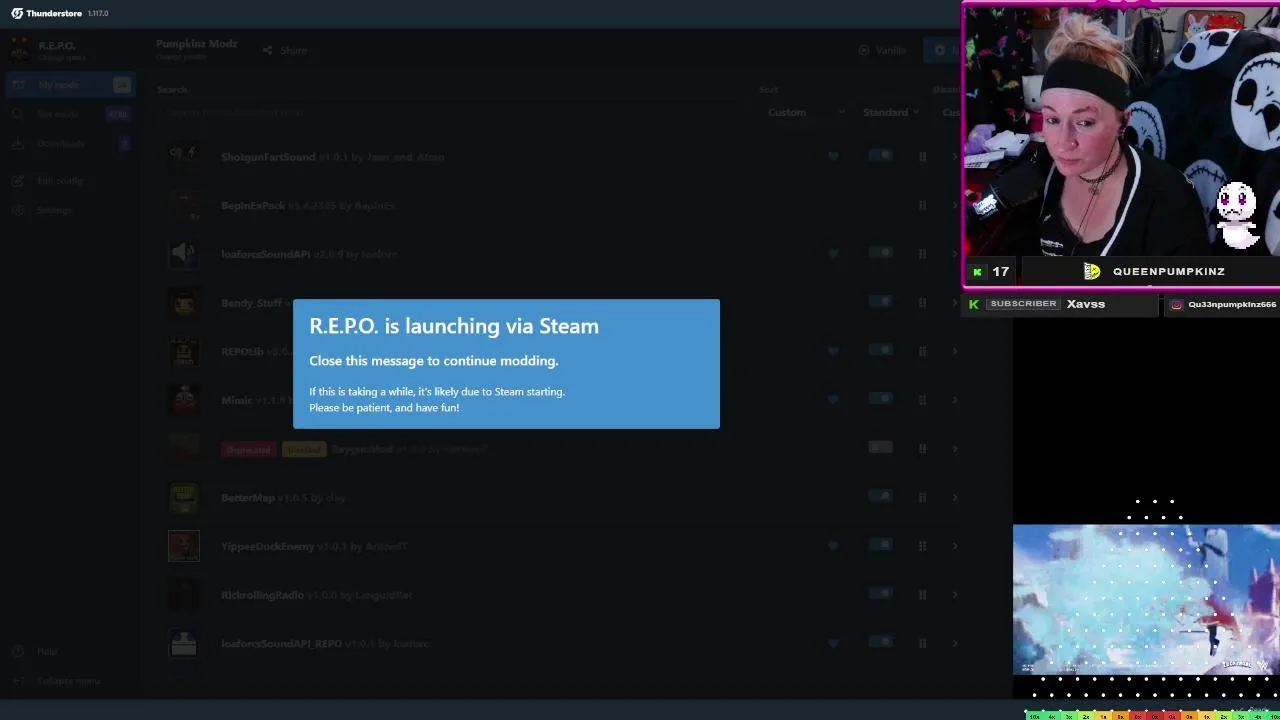
Task: Toggle the Bendy_Stuff mod switch
Action: pos(880,302)
